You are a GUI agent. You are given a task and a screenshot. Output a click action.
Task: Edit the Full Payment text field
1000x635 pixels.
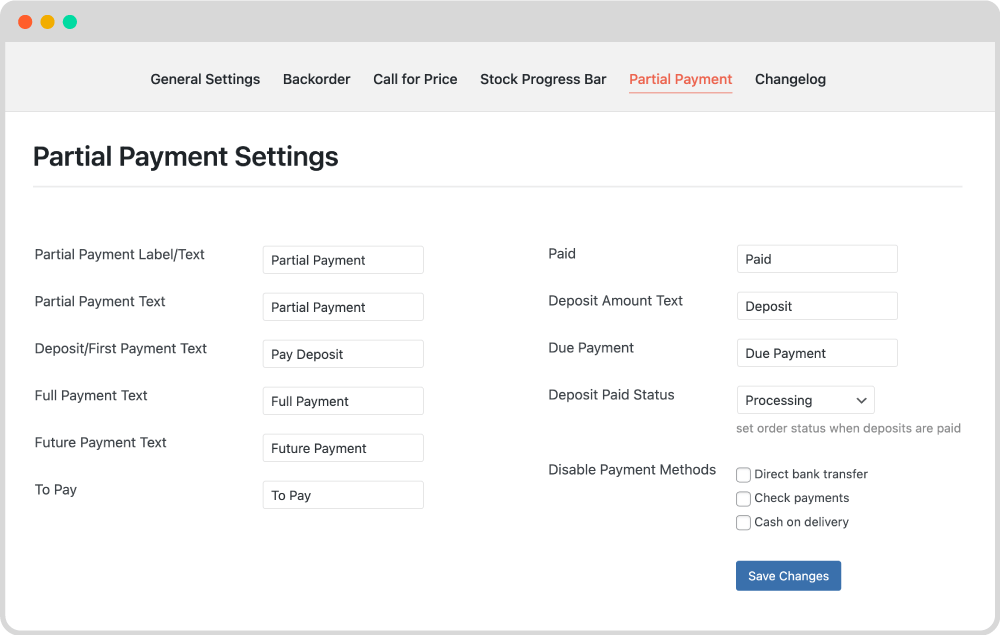(x=343, y=401)
